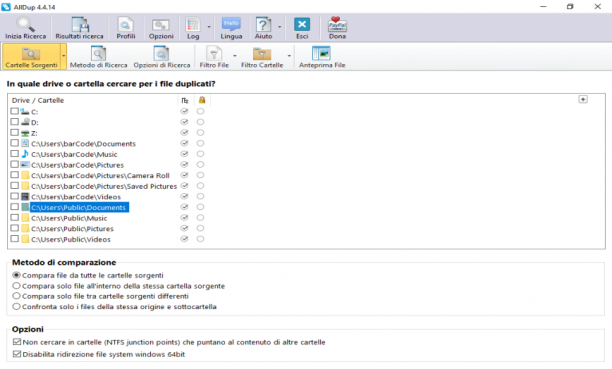Viewport: 612px width, 369px height.
Task: Switch to Opzioni di Ricerca tab
Action: coord(162,57)
